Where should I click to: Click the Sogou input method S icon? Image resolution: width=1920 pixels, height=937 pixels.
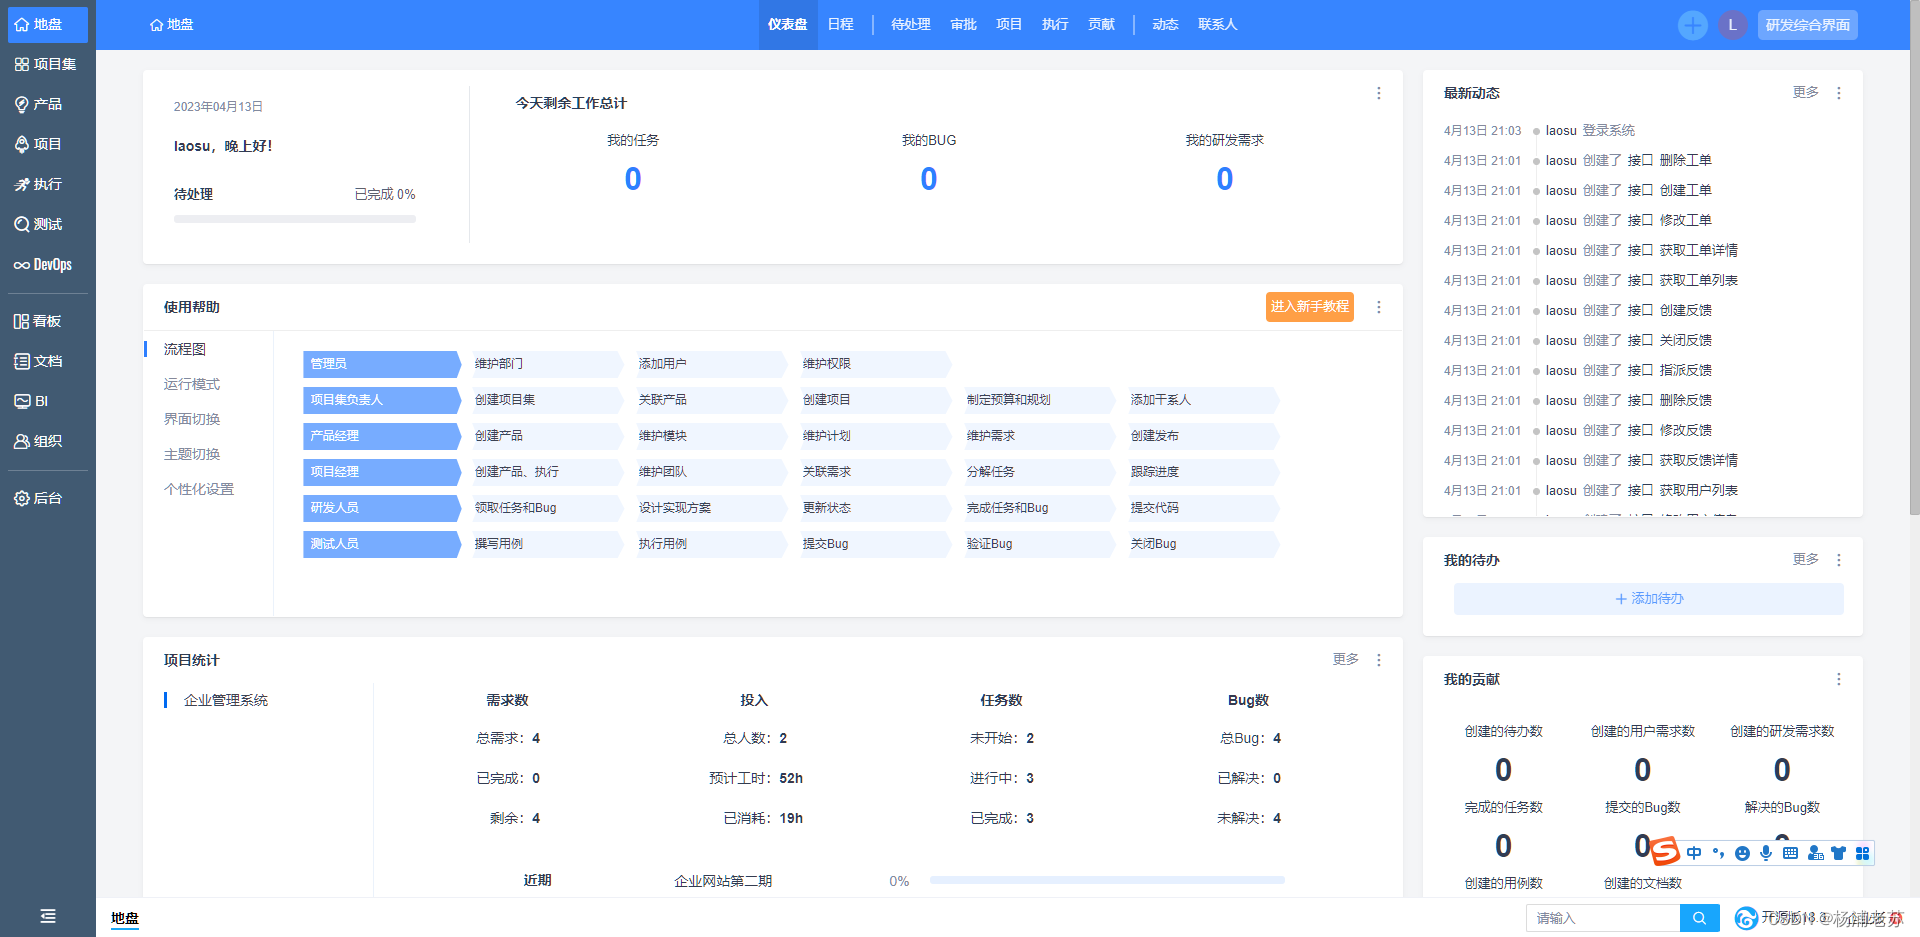click(x=1664, y=852)
